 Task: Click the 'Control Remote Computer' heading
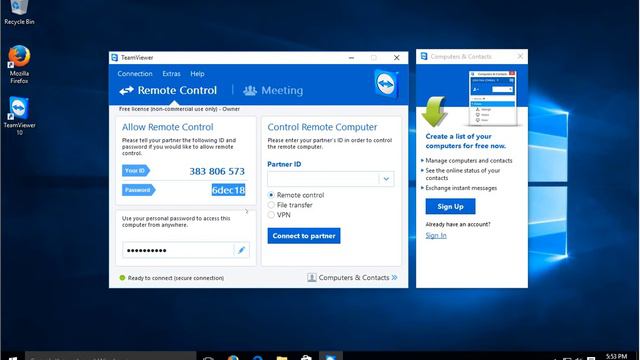322,127
